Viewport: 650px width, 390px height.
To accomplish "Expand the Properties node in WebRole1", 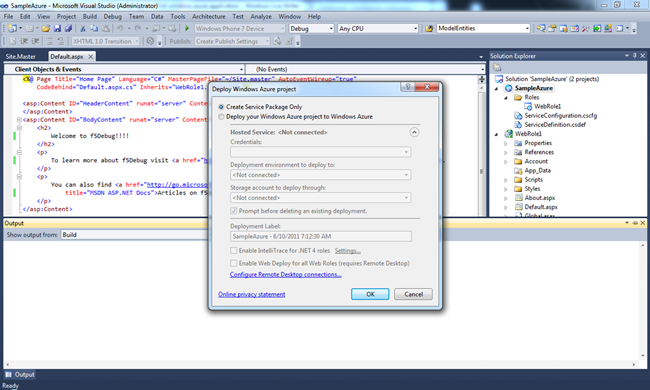I will point(506,143).
